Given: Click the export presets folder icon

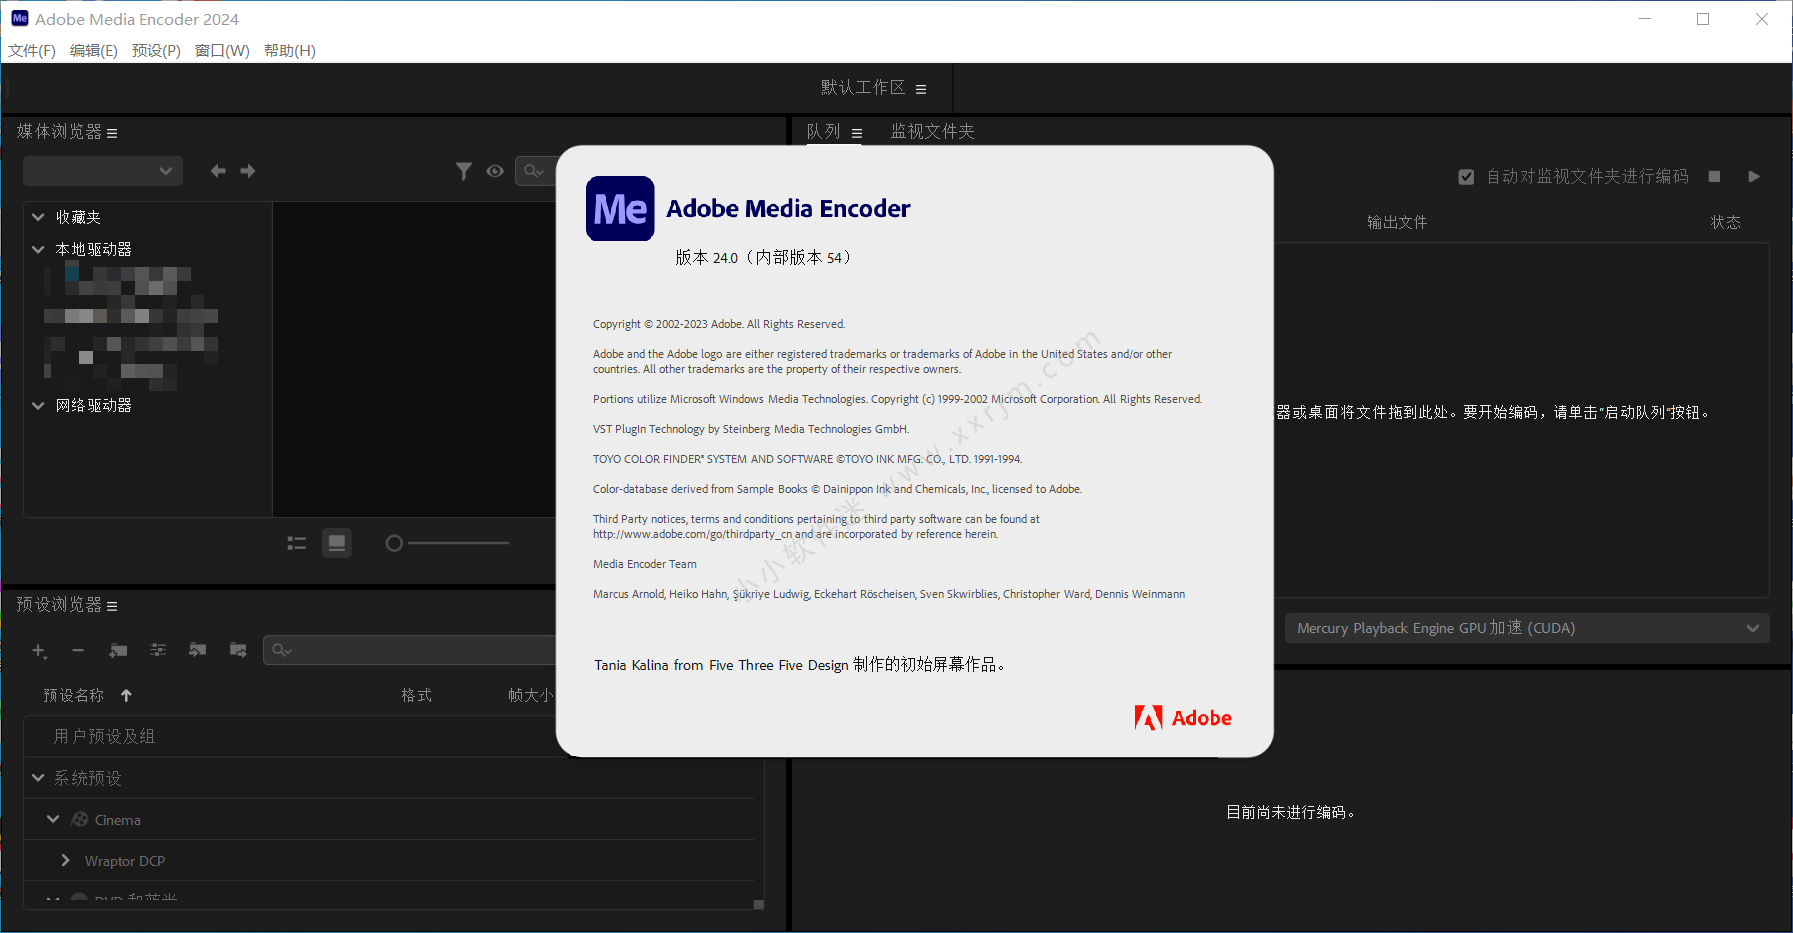Looking at the screenshot, I should (x=238, y=651).
